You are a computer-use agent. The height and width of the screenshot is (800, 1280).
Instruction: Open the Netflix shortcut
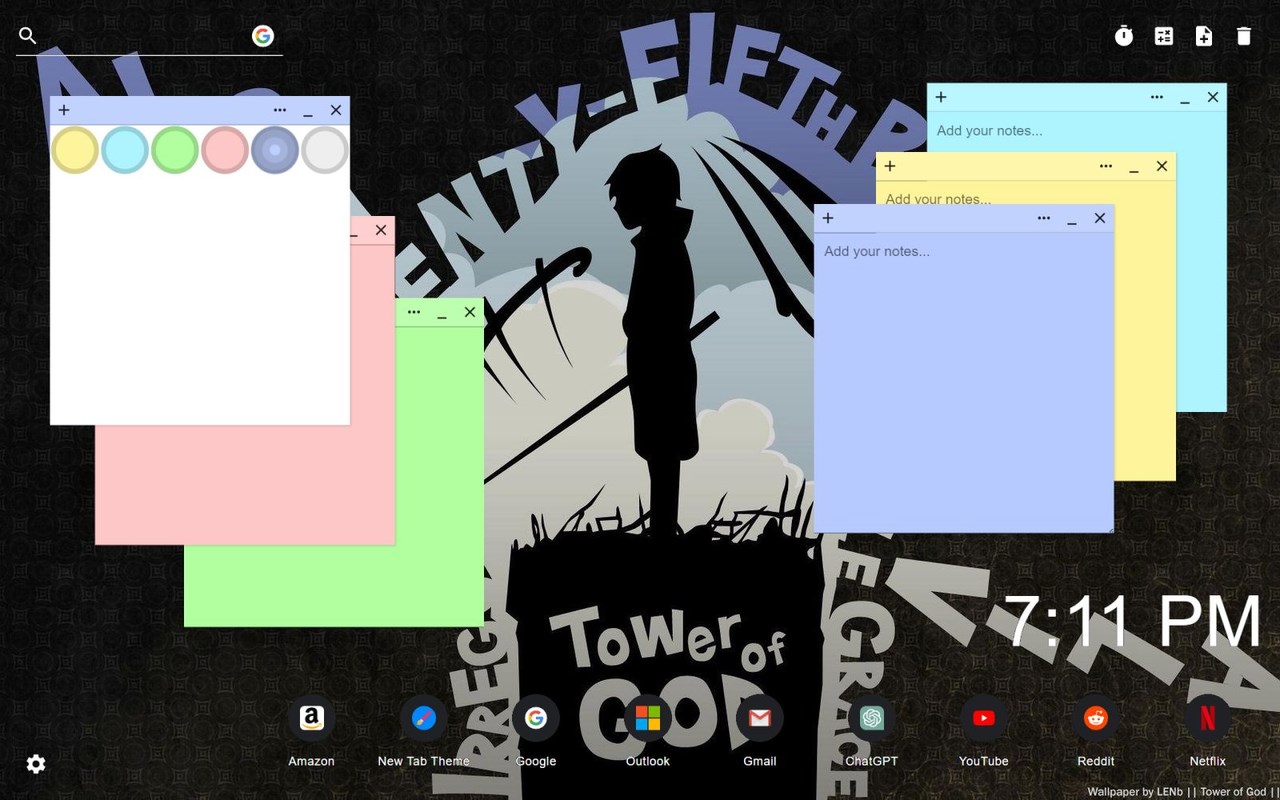click(x=1208, y=718)
